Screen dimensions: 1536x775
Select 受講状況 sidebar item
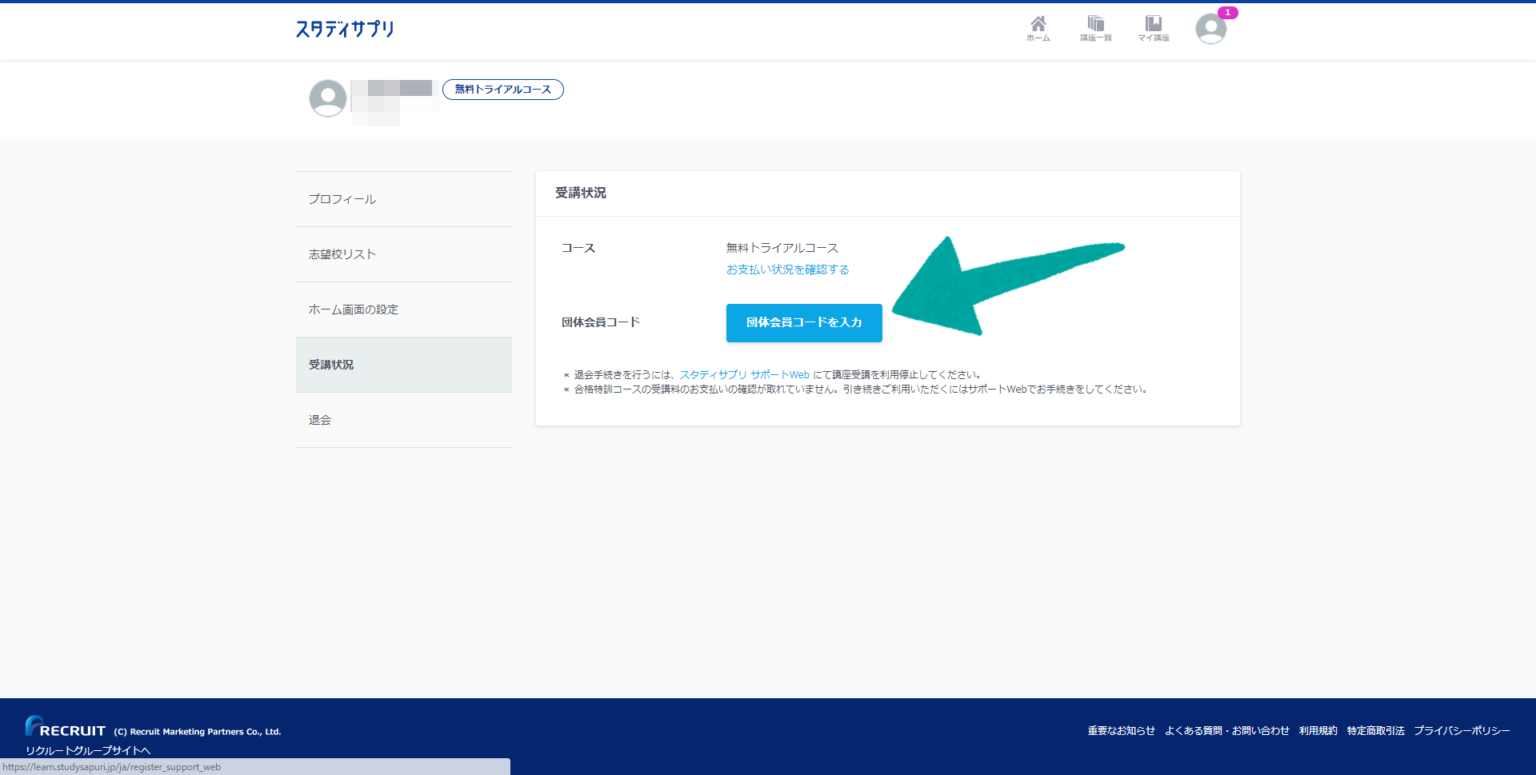pyautogui.click(x=403, y=365)
